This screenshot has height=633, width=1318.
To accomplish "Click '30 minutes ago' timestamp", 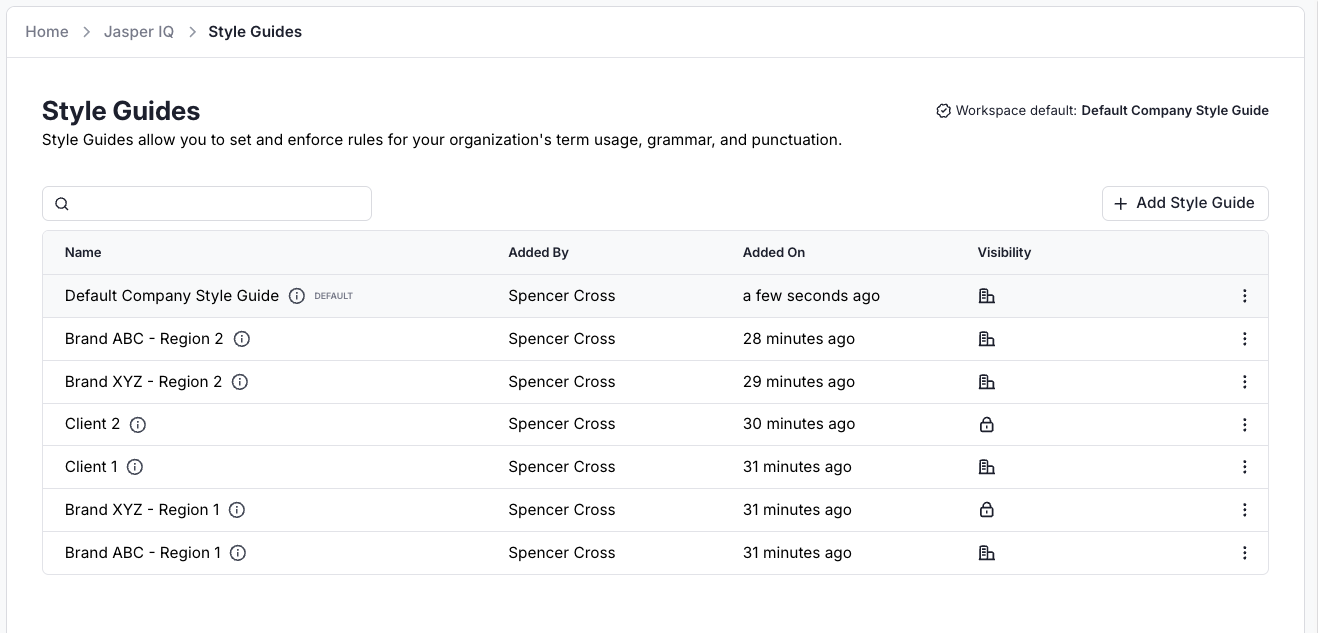I will [x=799, y=424].
